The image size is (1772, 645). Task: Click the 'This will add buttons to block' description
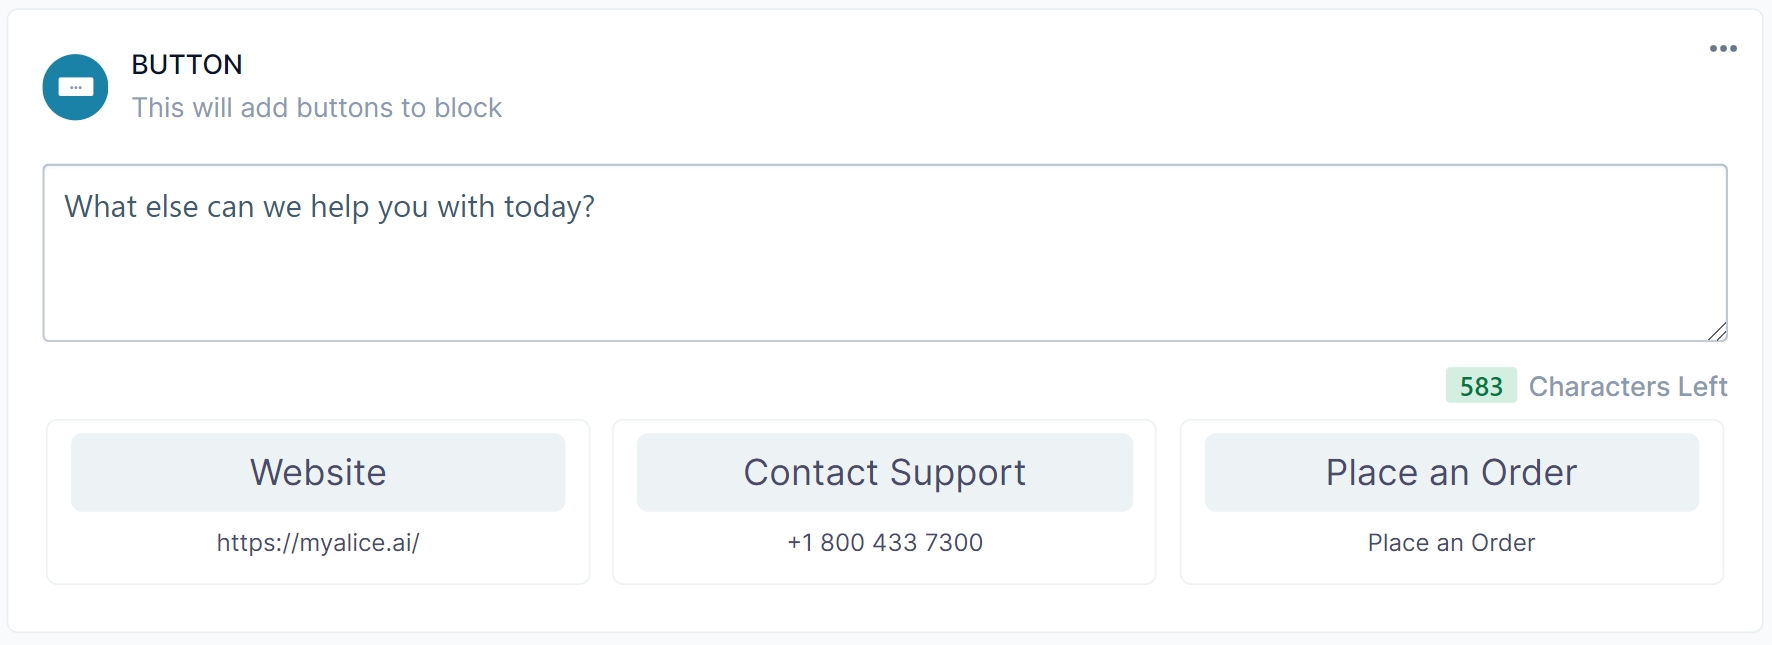(317, 108)
